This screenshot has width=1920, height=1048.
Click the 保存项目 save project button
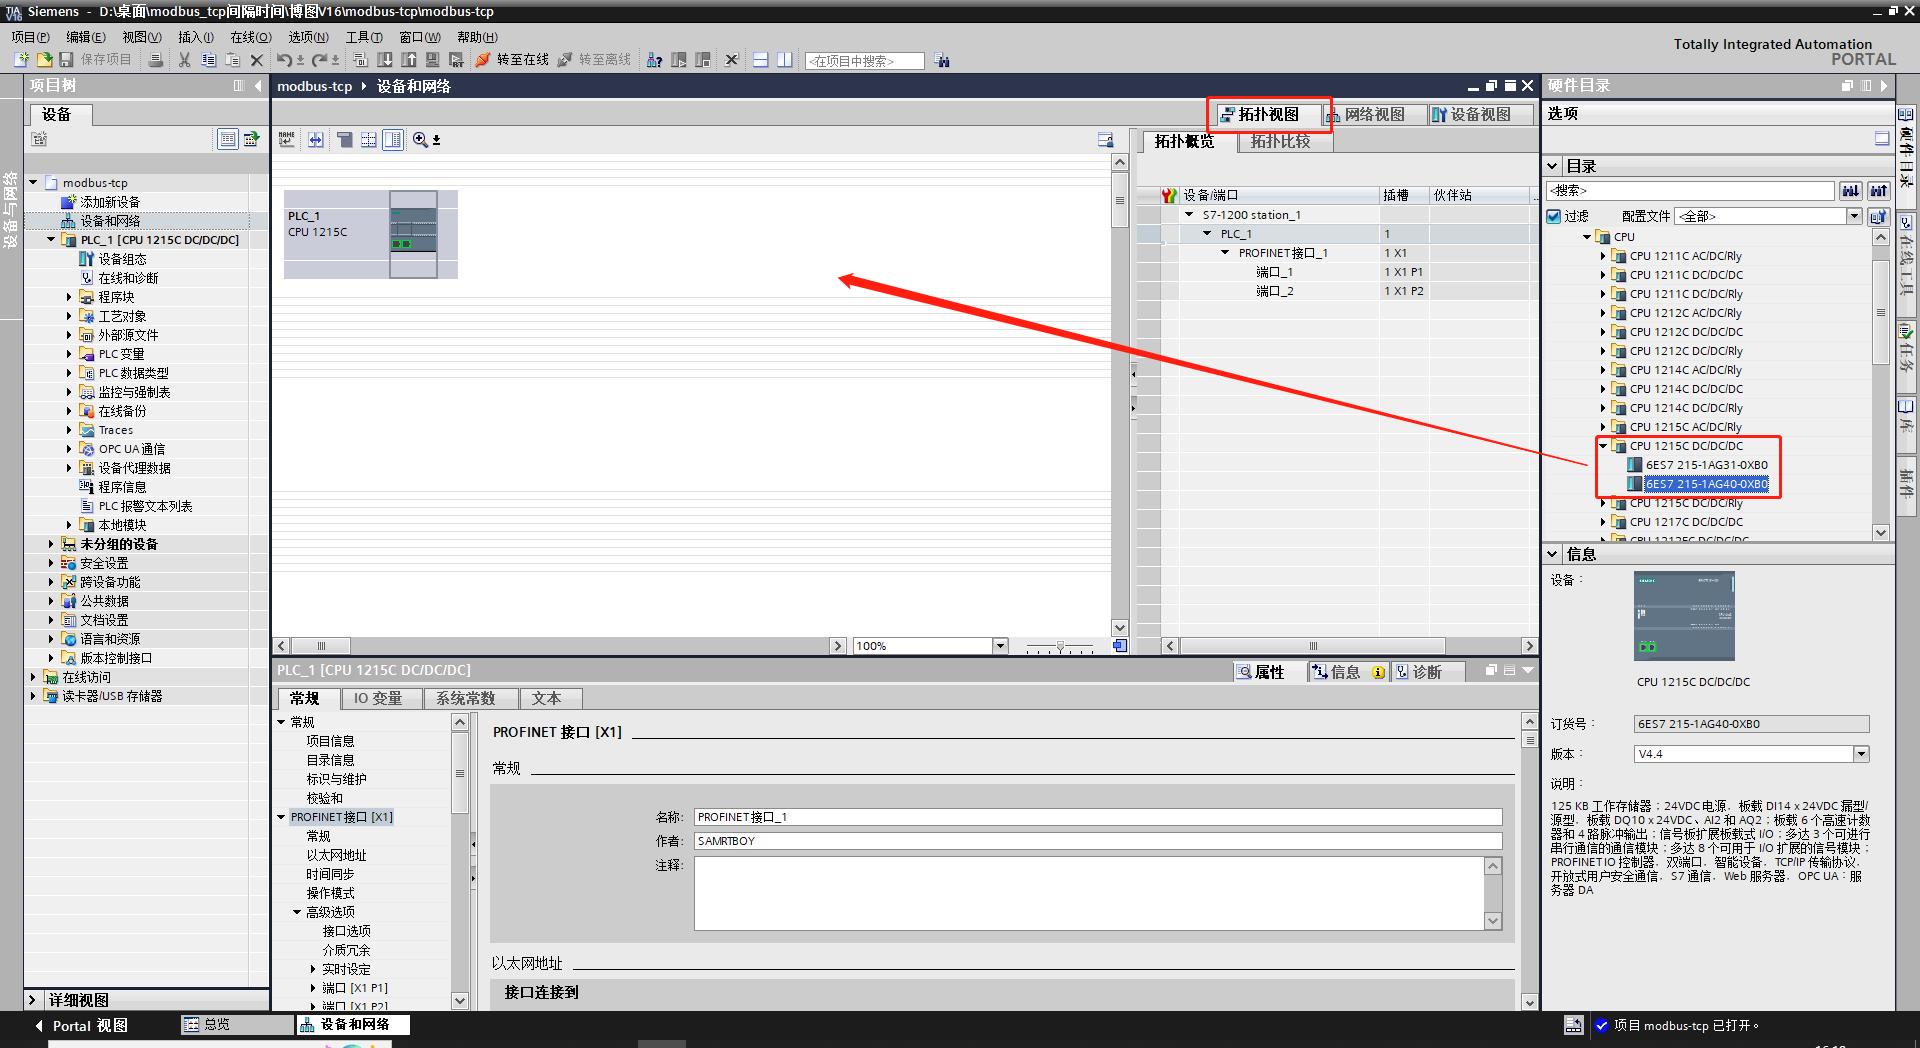tap(95, 60)
